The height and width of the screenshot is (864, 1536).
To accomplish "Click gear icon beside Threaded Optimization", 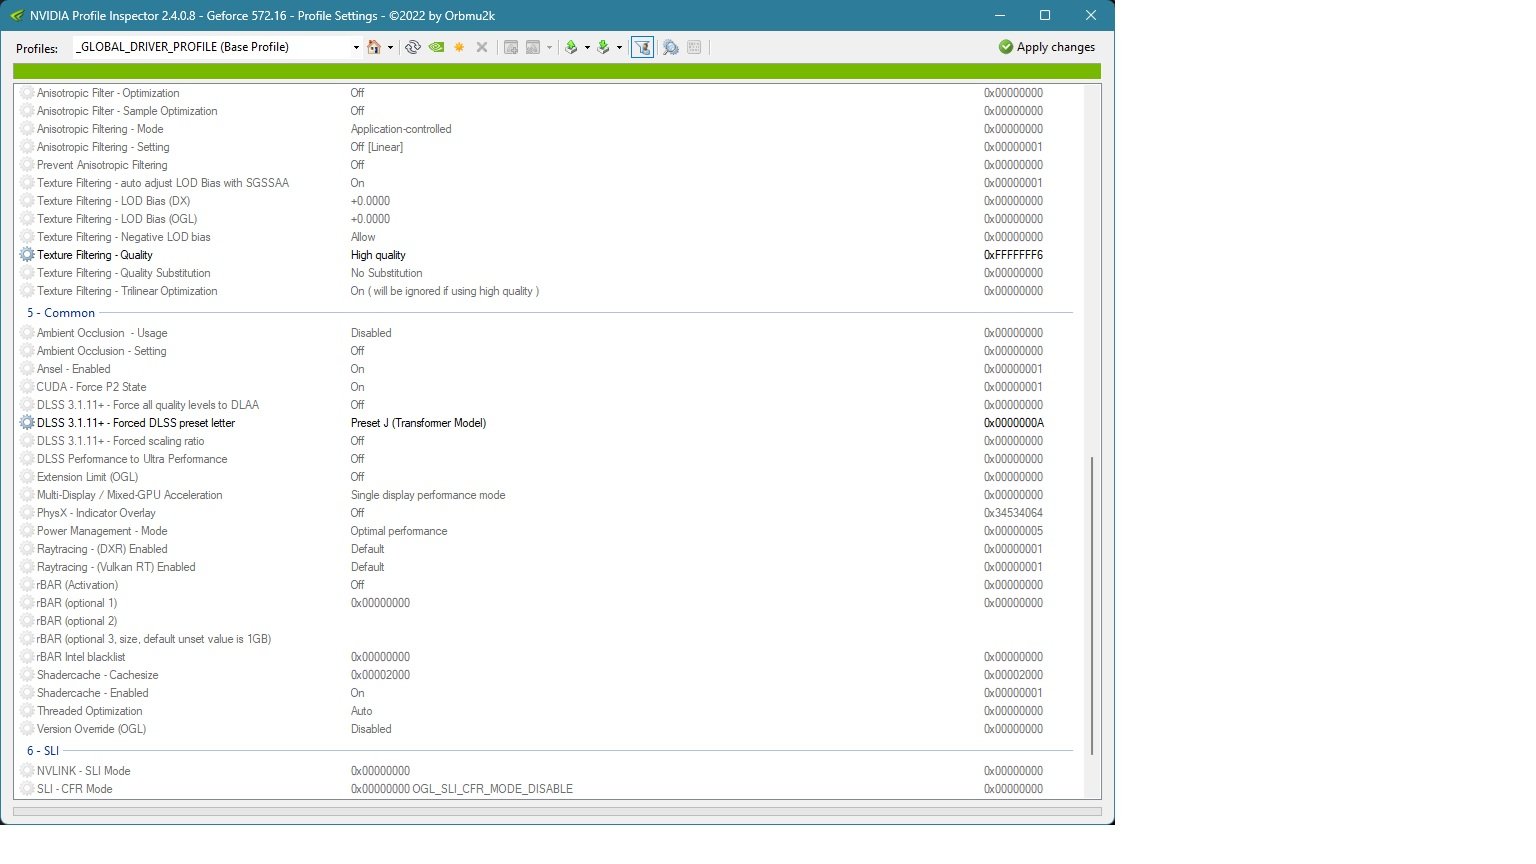I will pos(27,711).
